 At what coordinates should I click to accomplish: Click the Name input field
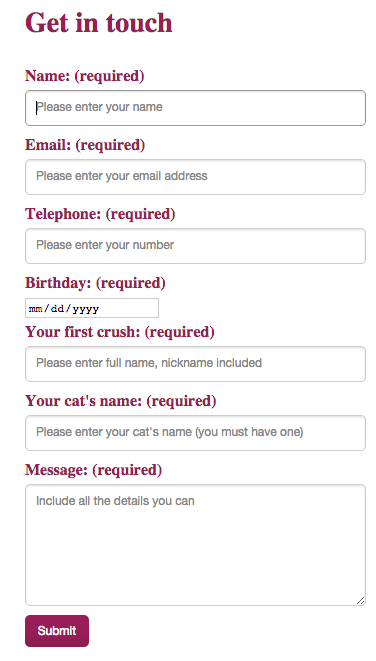pyautogui.click(x=195, y=107)
